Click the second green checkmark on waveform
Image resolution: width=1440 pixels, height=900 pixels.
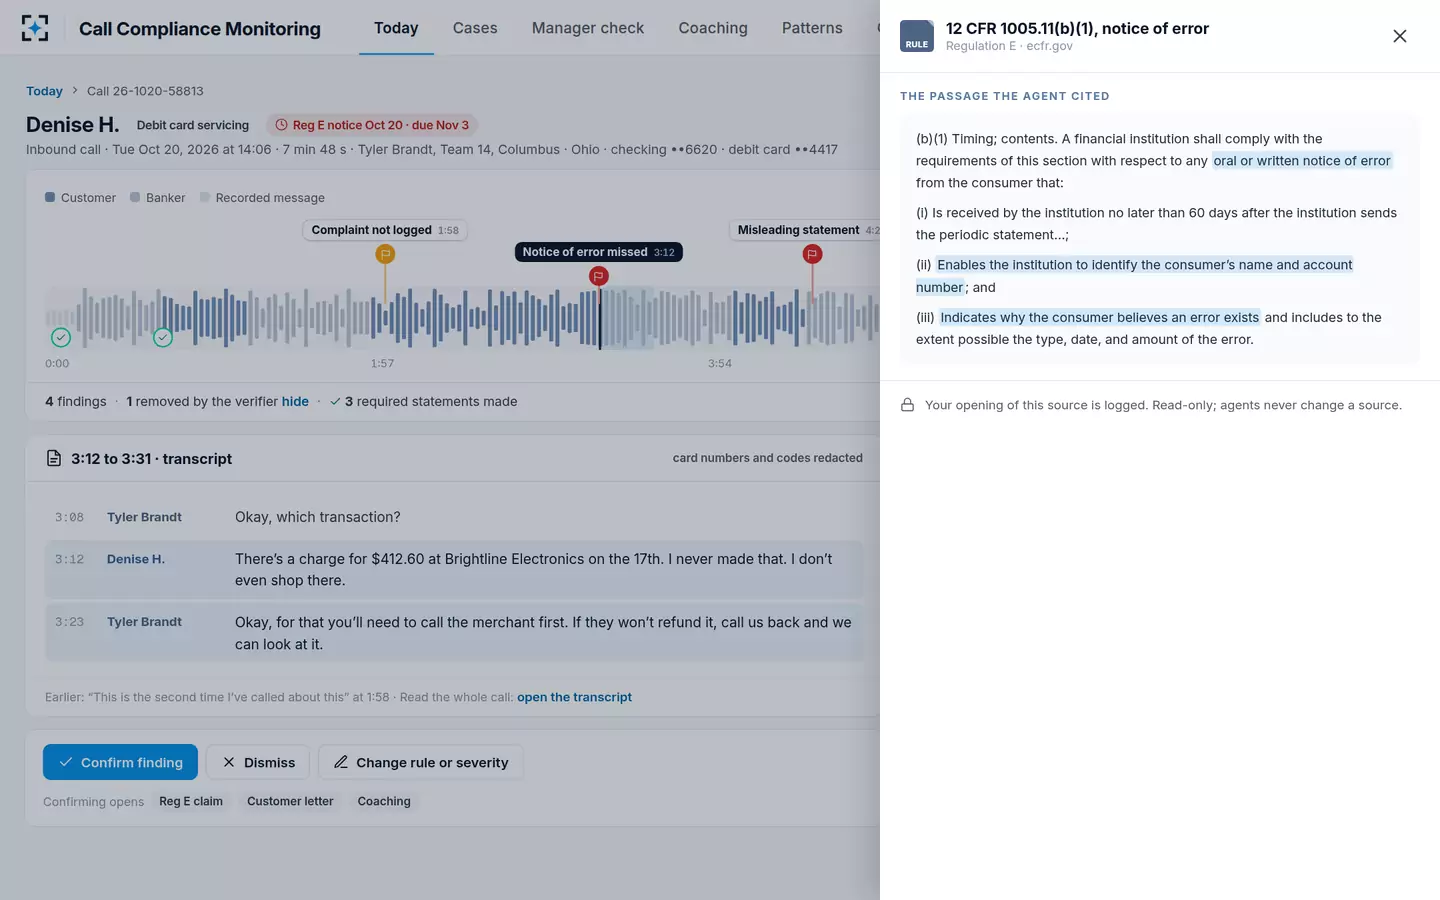point(163,337)
